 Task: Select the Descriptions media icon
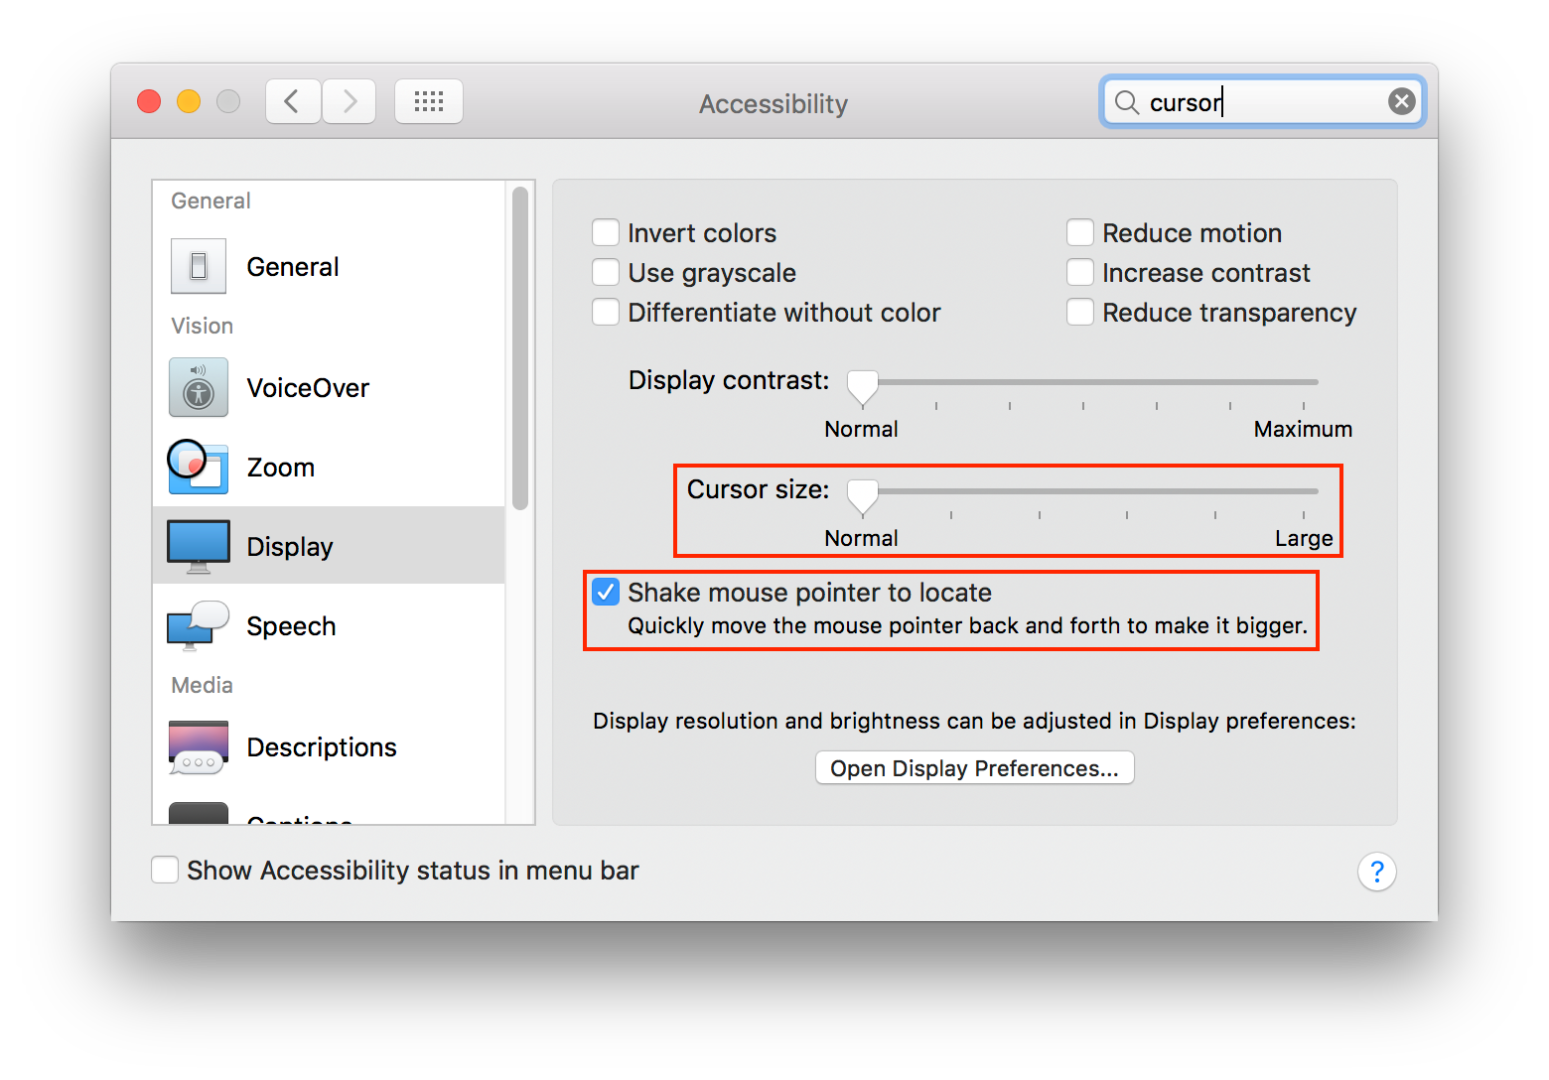pos(198,747)
